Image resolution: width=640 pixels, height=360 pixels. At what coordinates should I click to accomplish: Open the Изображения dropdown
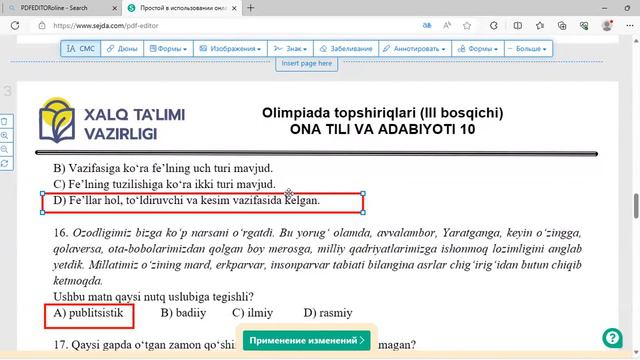pyautogui.click(x=230, y=49)
